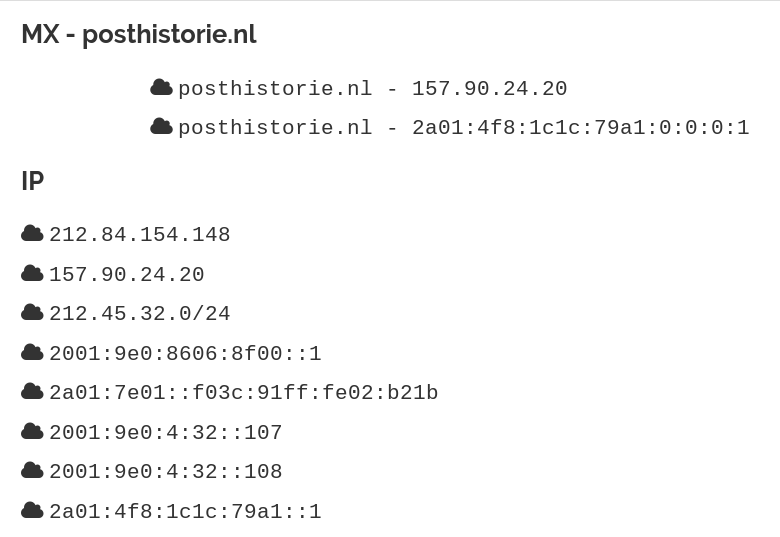Click cloud icon next to 212.84.154.148
This screenshot has width=780, height=537.
(x=32, y=234)
